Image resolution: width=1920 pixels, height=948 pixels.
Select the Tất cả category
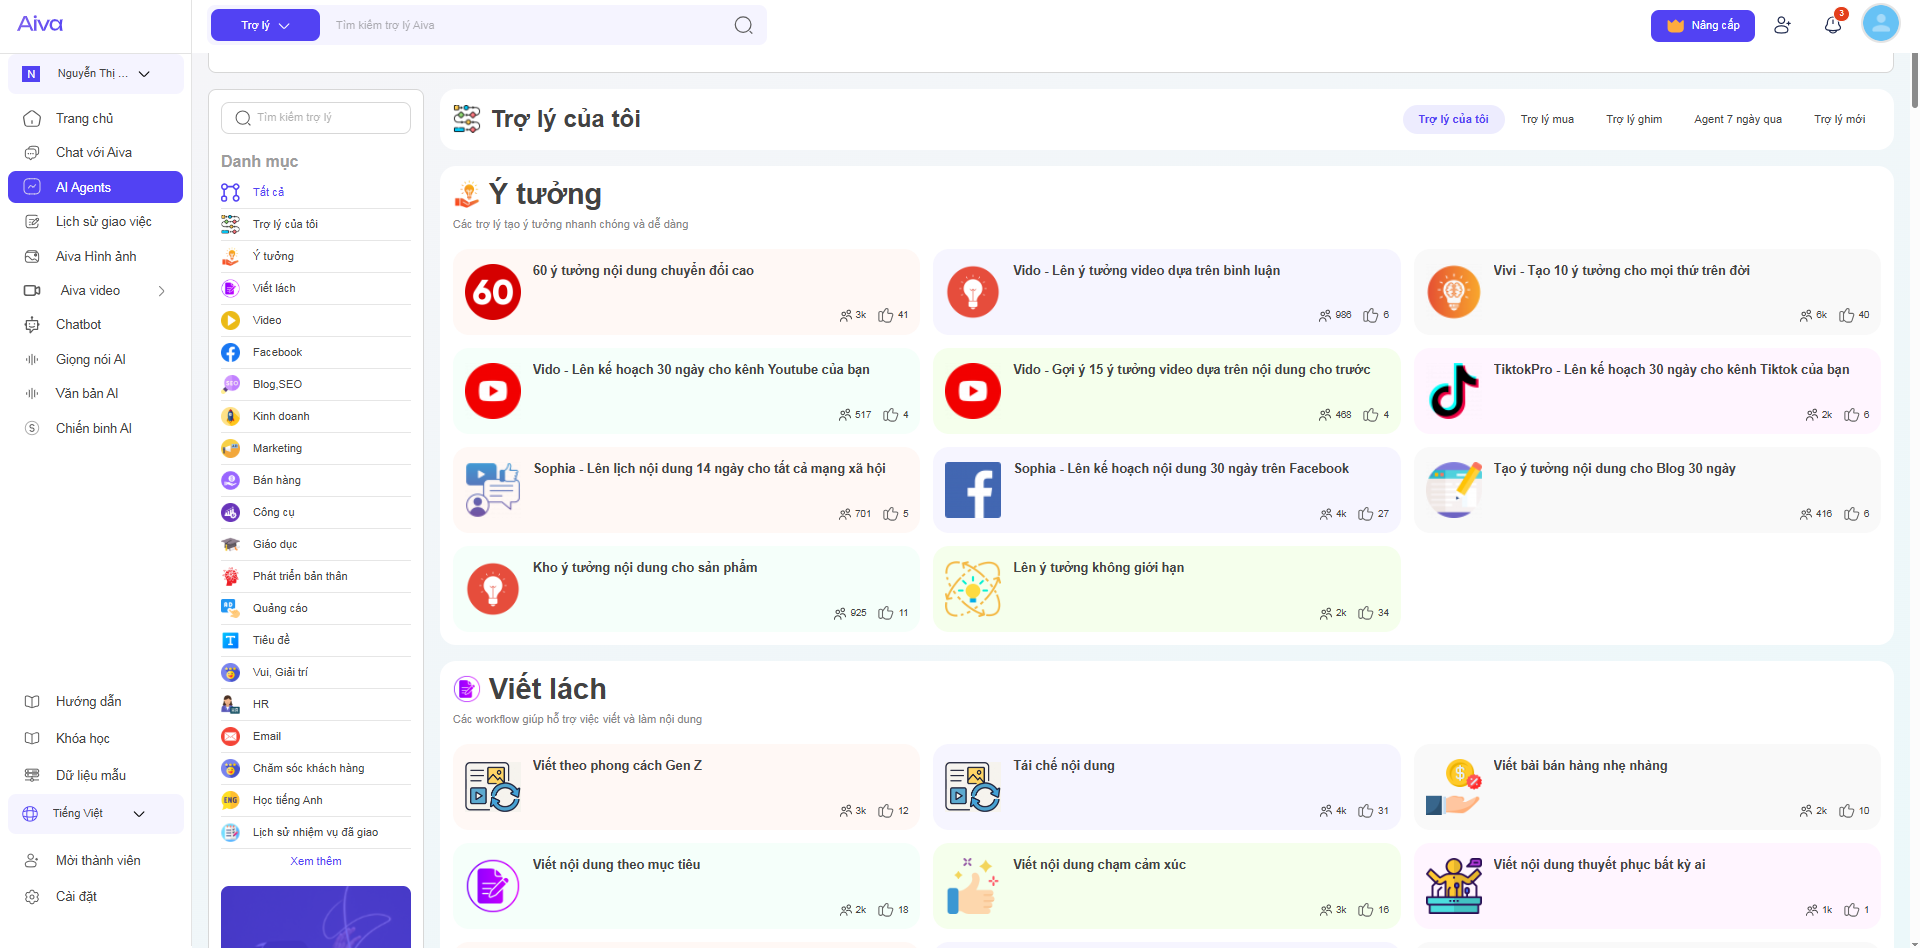click(316, 192)
